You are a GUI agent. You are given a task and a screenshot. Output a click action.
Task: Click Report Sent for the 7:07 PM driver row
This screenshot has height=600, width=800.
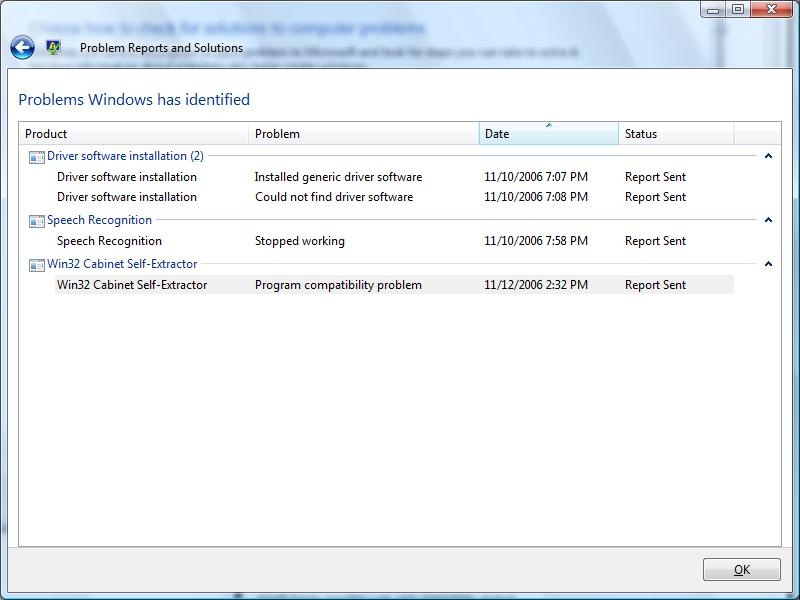655,177
